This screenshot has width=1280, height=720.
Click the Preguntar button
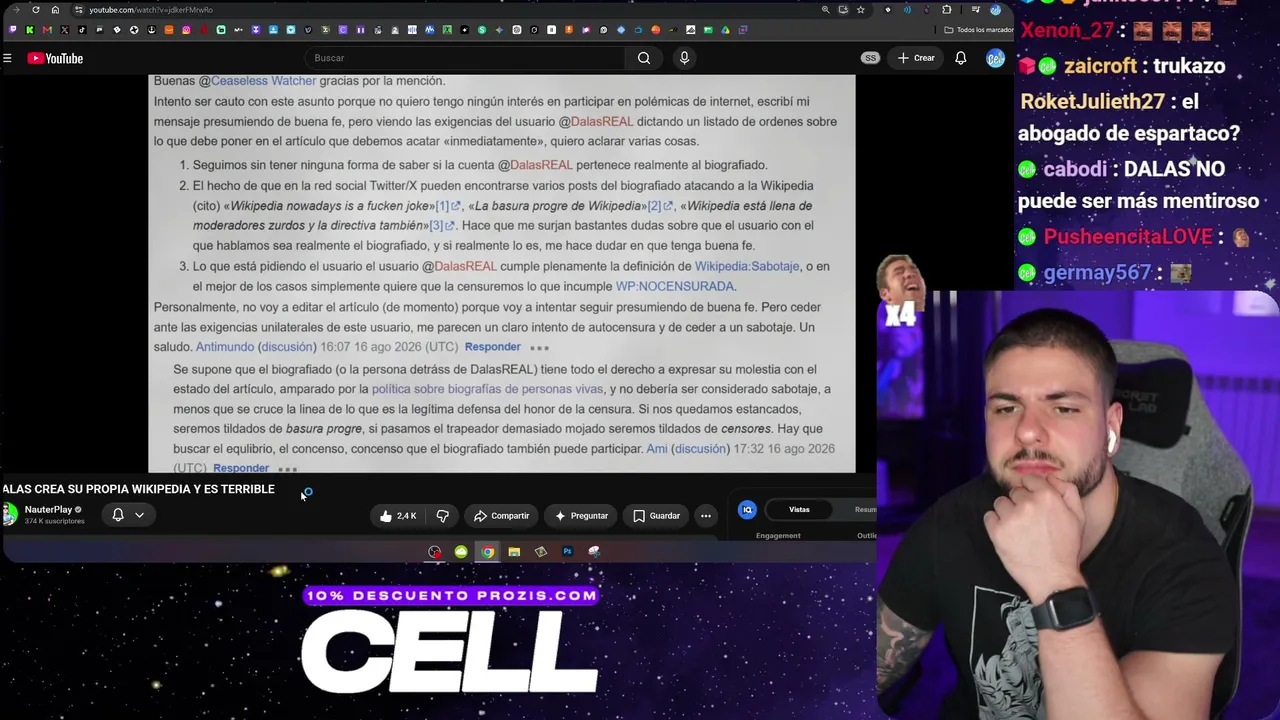pos(581,516)
